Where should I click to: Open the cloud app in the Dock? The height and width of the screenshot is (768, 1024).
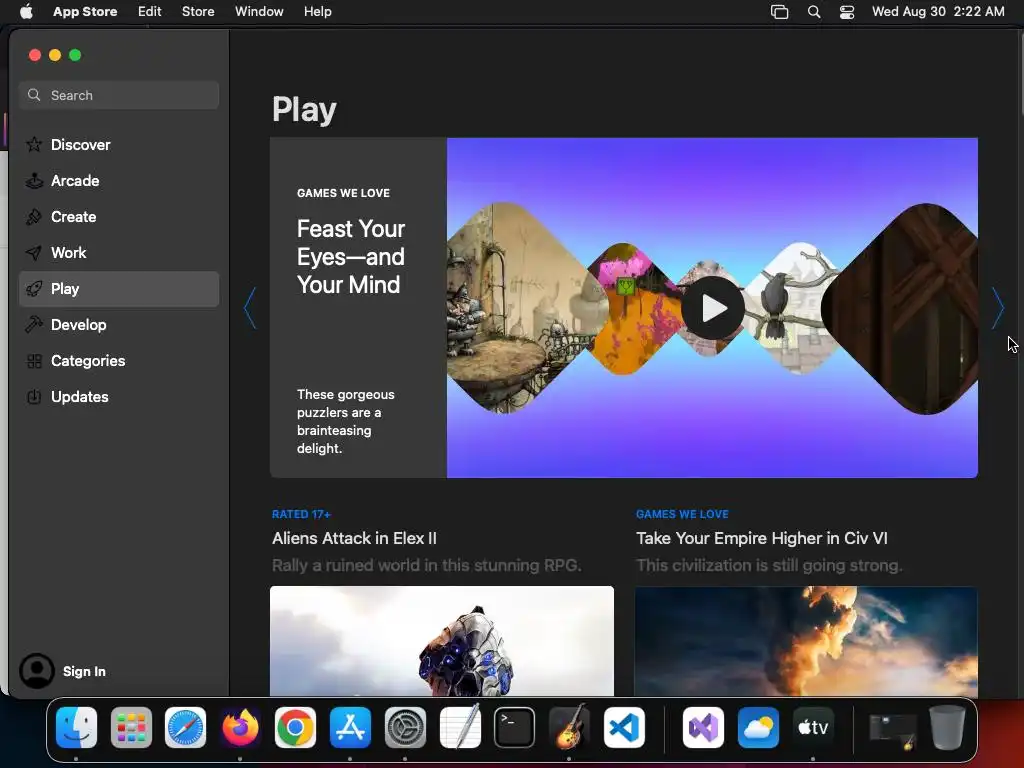[758, 728]
